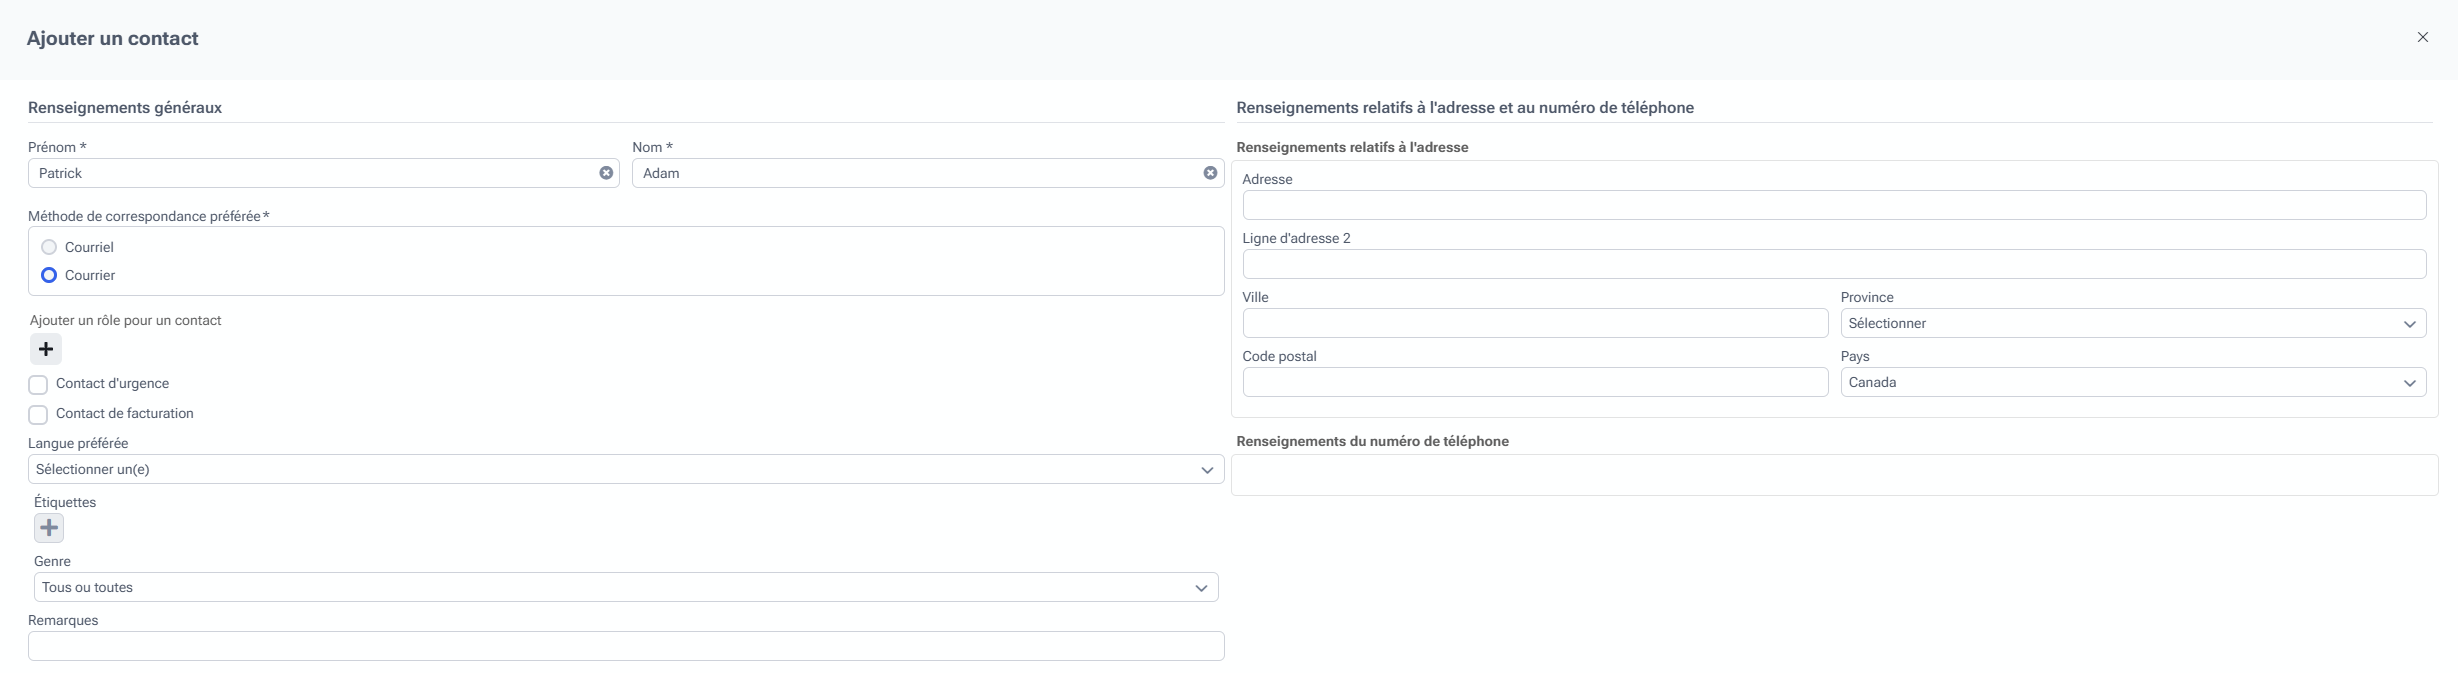This screenshot has width=2458, height=673.
Task: Clear the Nom field with its X icon
Action: tap(1210, 173)
